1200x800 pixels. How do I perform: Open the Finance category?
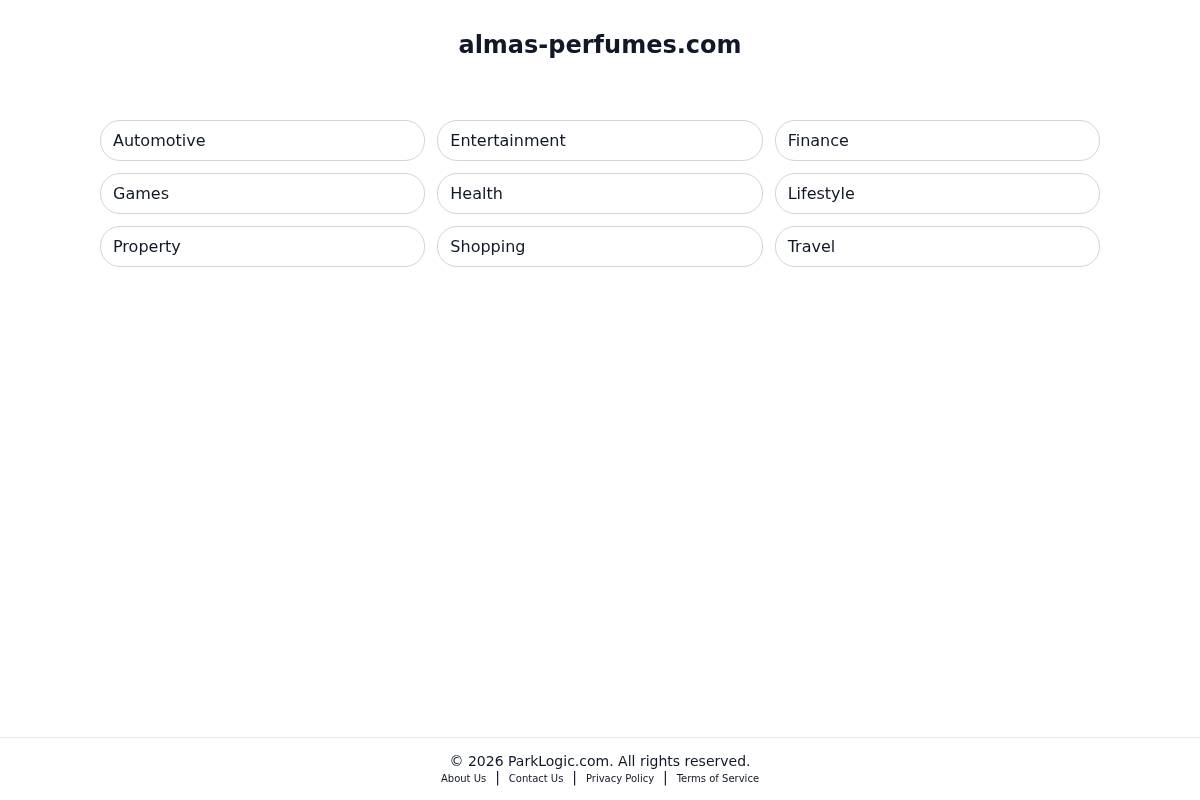(937, 140)
